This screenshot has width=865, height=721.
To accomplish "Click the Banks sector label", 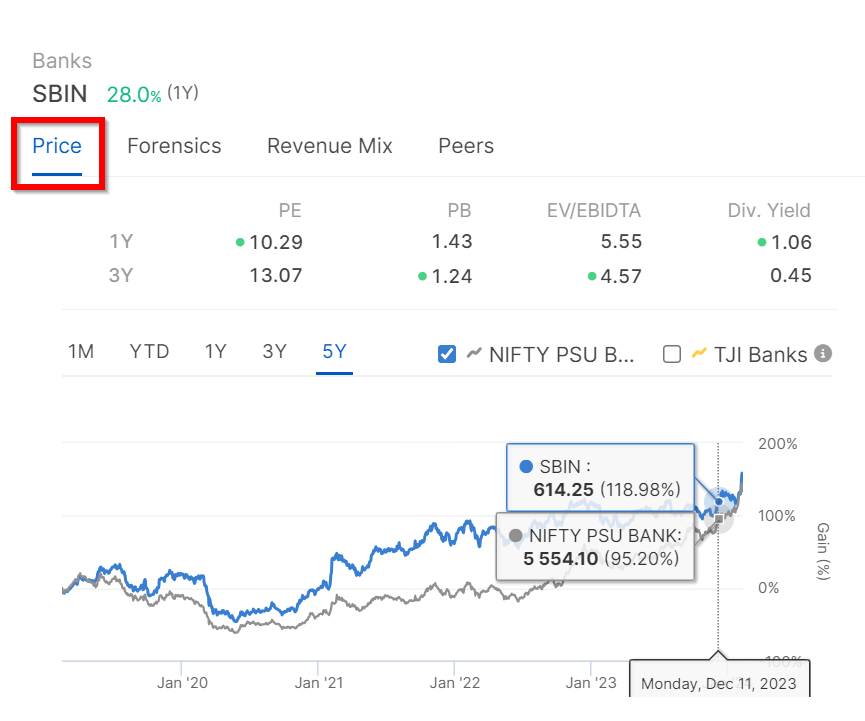I will (x=62, y=61).
